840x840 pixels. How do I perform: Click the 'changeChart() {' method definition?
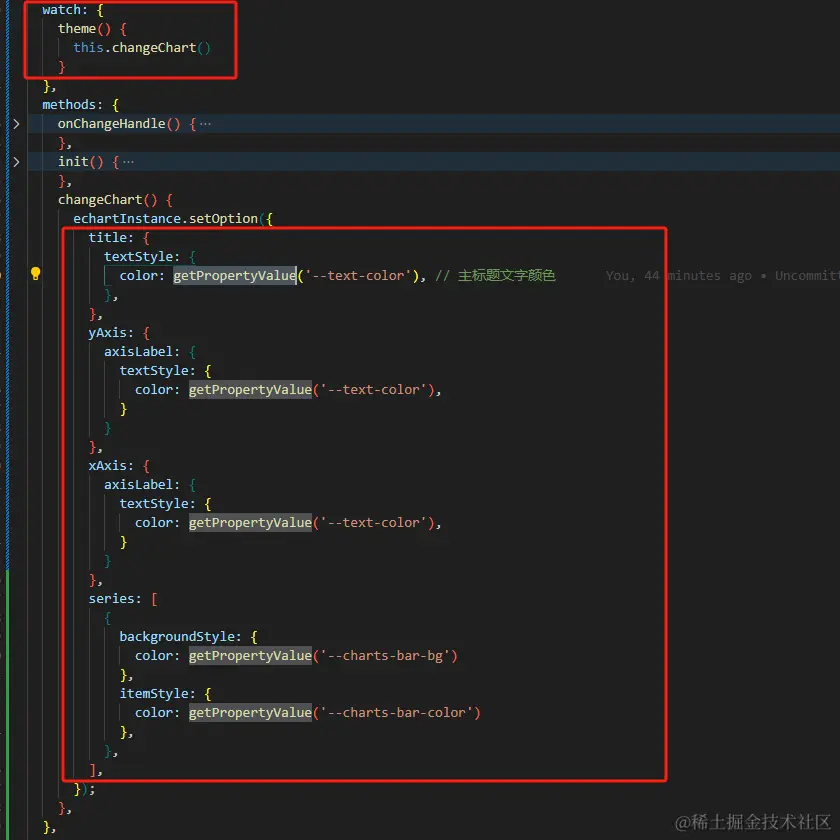point(115,200)
